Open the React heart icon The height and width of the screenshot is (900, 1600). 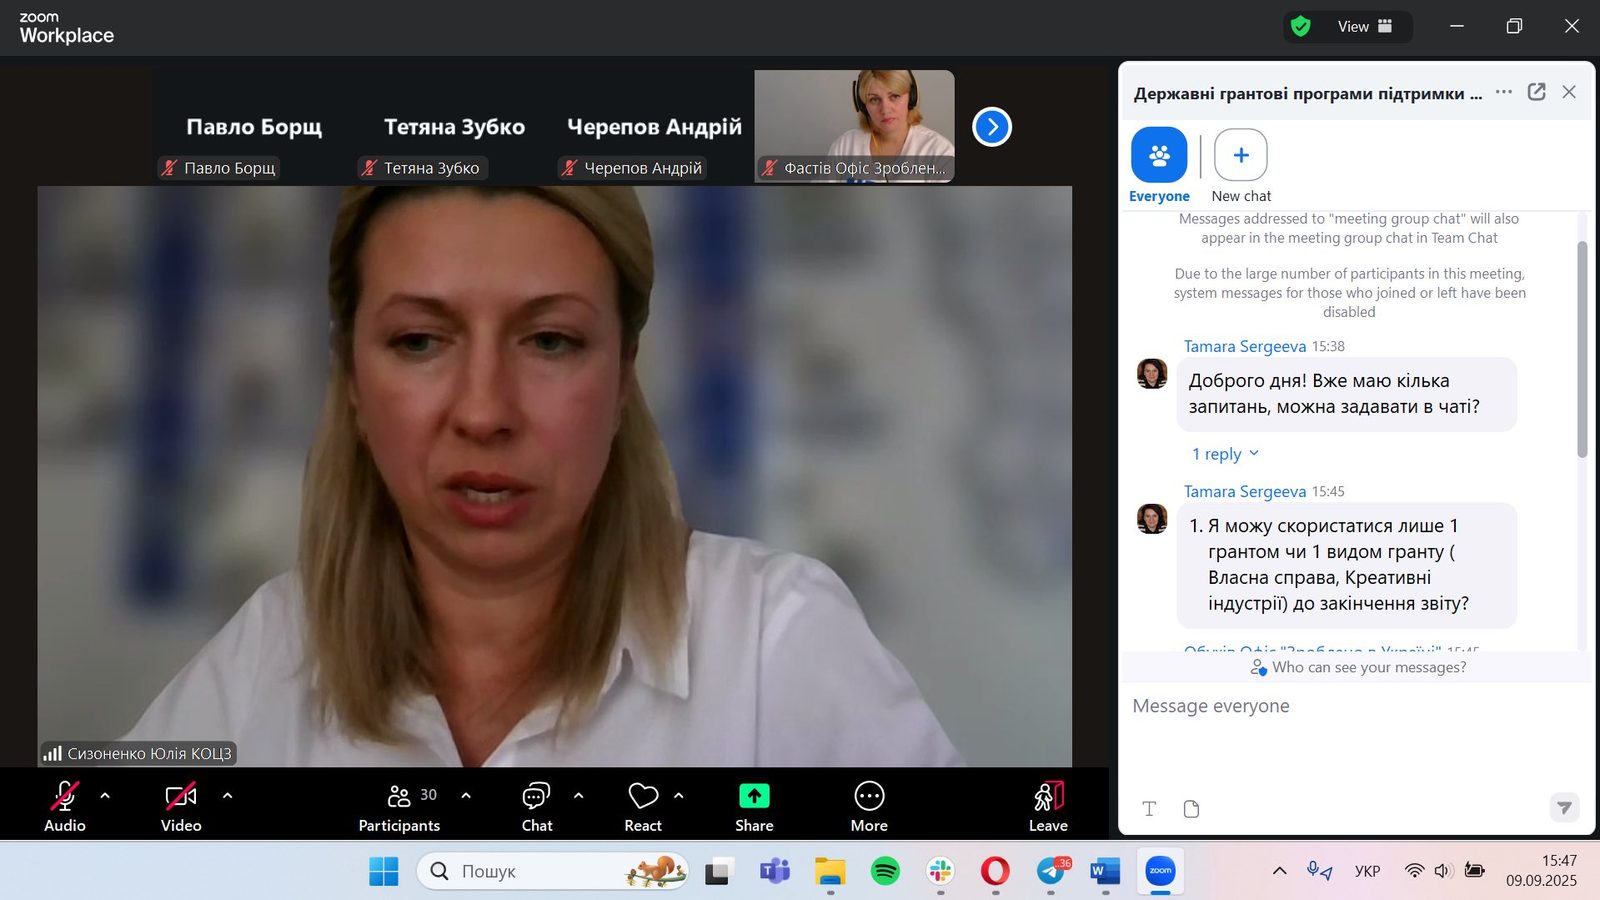pos(643,796)
